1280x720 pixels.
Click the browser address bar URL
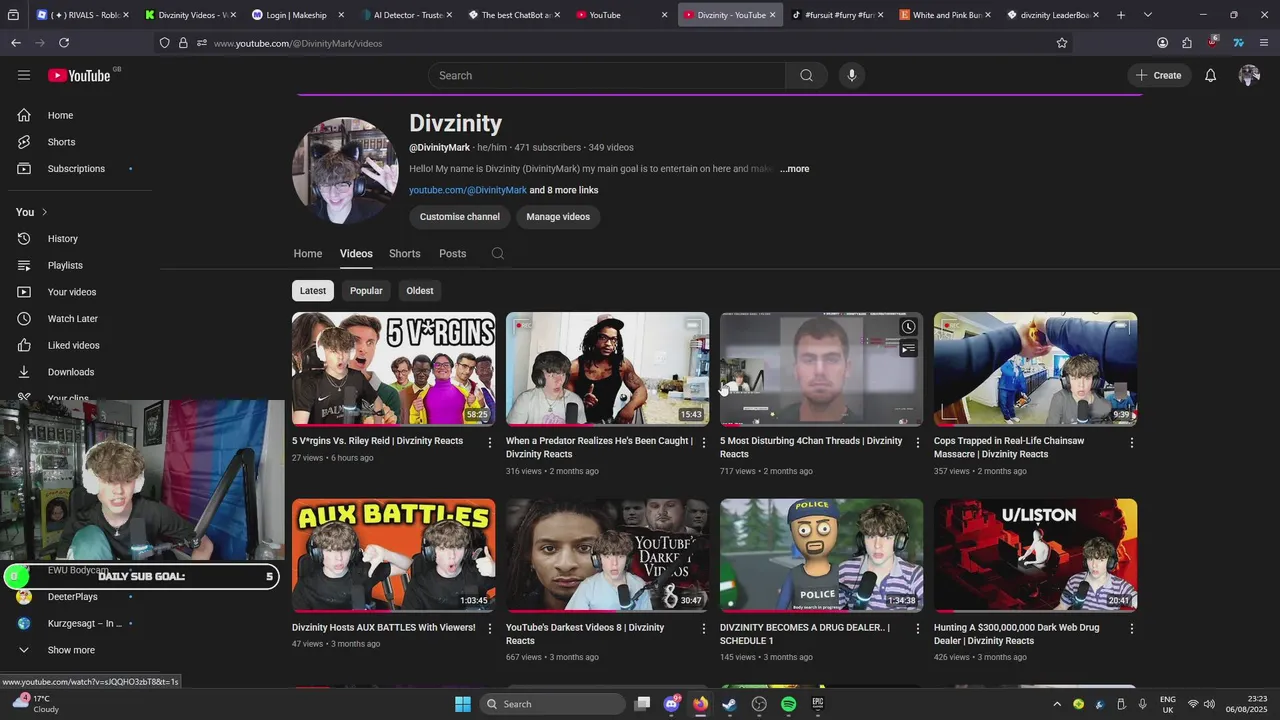pos(298,43)
